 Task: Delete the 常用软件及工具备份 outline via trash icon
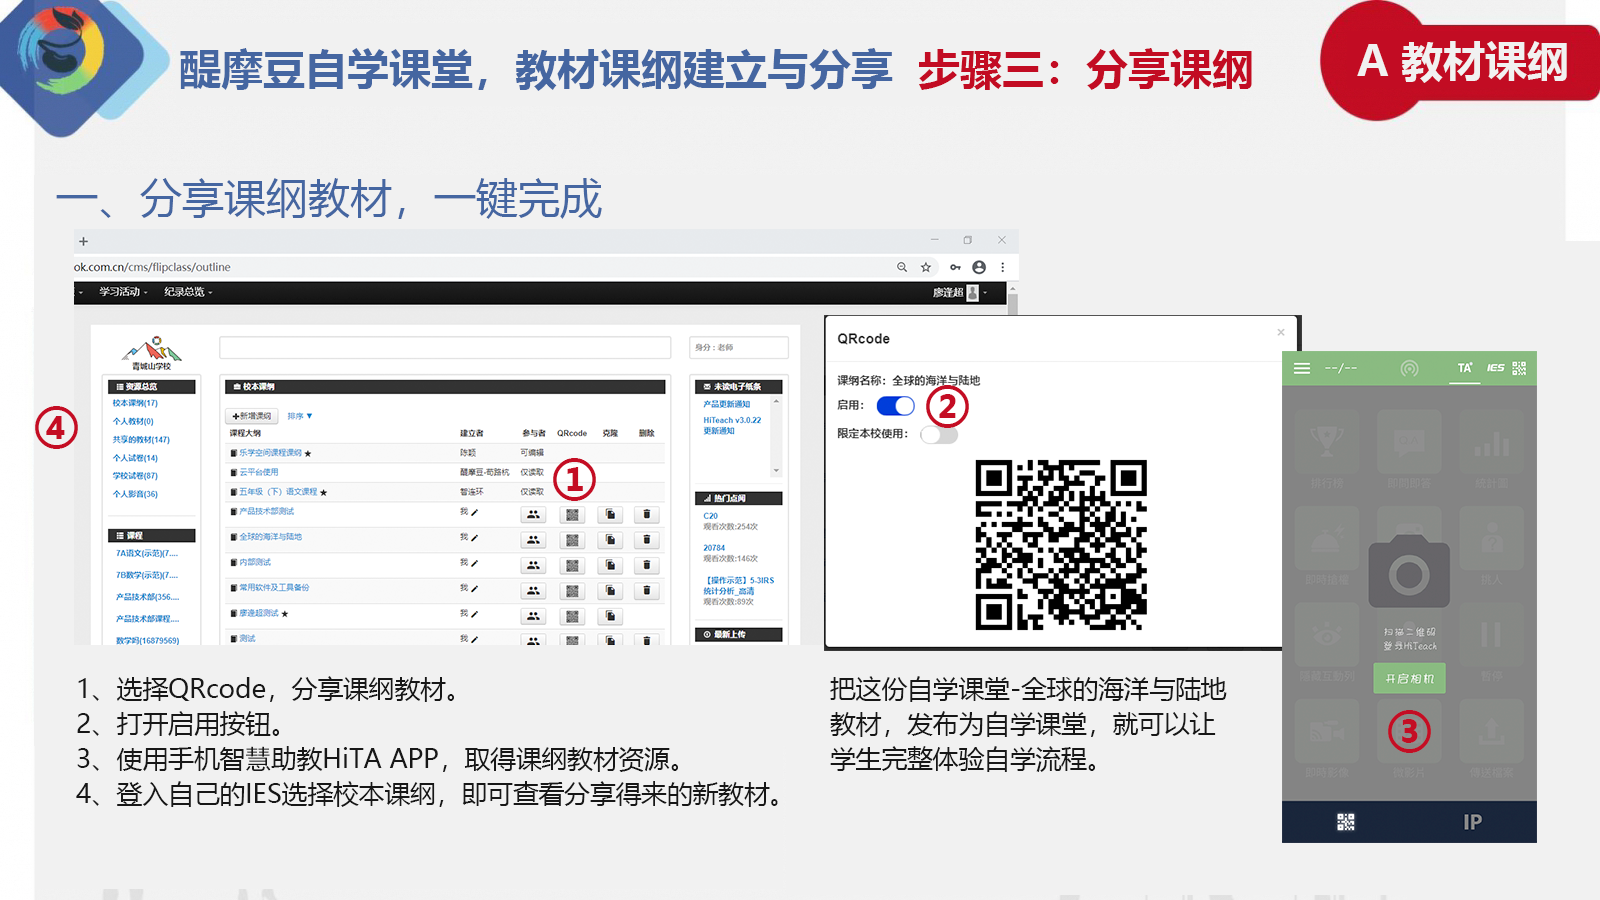647,591
